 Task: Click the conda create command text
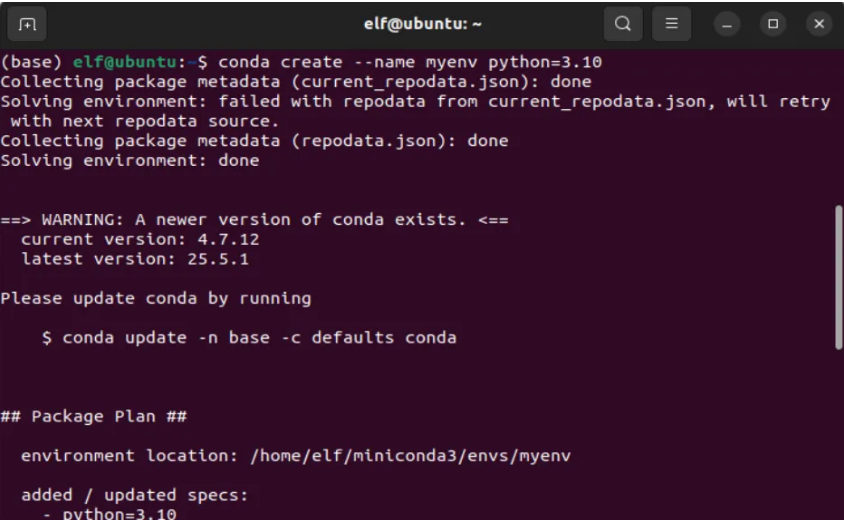point(410,62)
